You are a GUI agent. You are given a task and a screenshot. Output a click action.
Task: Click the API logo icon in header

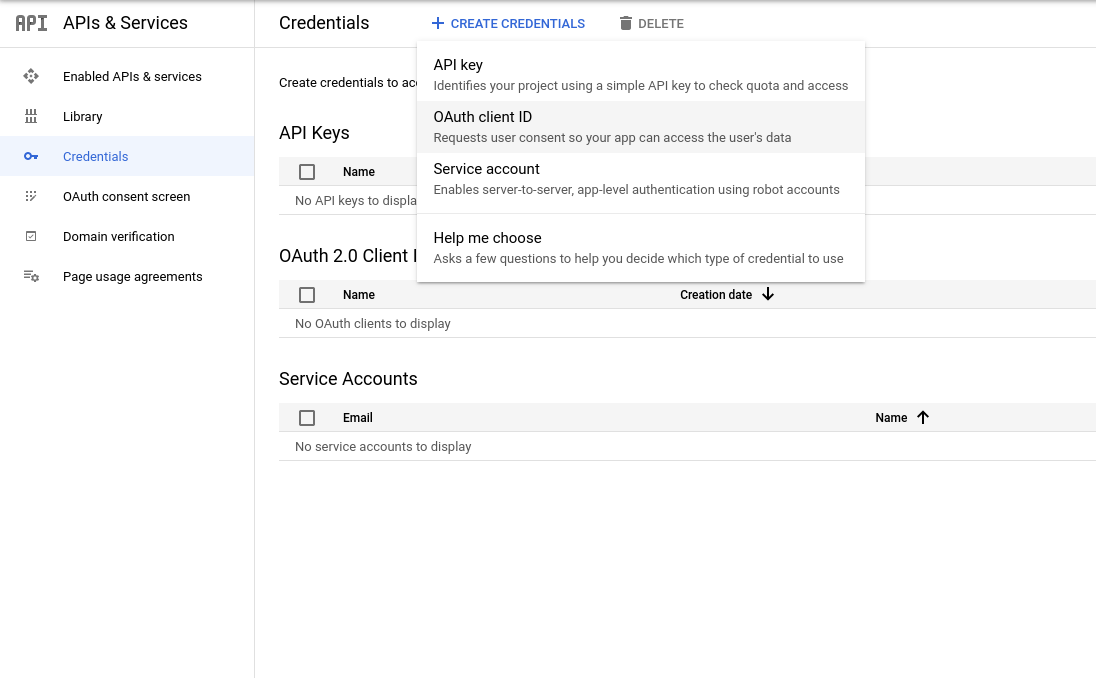pyautogui.click(x=31, y=23)
